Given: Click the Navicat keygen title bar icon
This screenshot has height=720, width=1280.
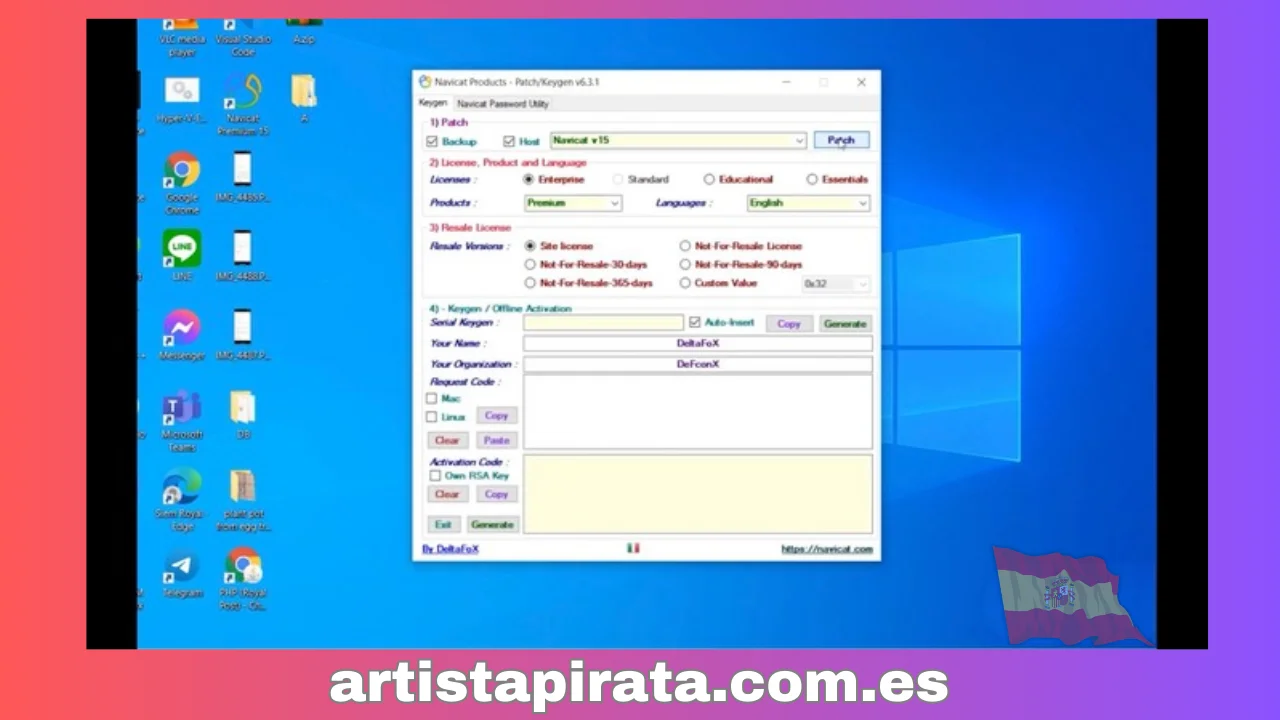Looking at the screenshot, I should point(425,82).
